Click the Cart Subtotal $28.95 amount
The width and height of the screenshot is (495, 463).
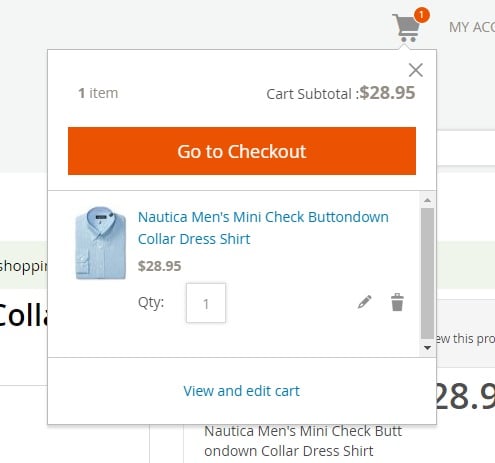pos(388,93)
